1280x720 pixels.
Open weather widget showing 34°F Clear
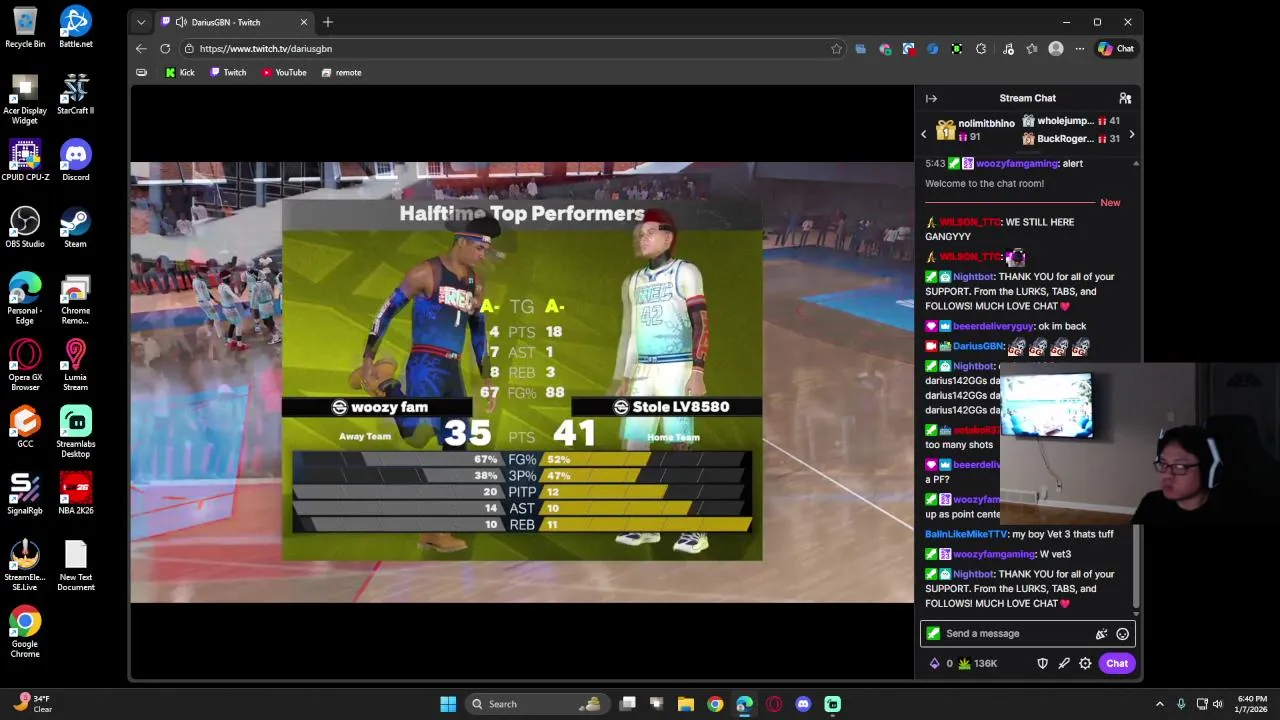[x=32, y=704]
